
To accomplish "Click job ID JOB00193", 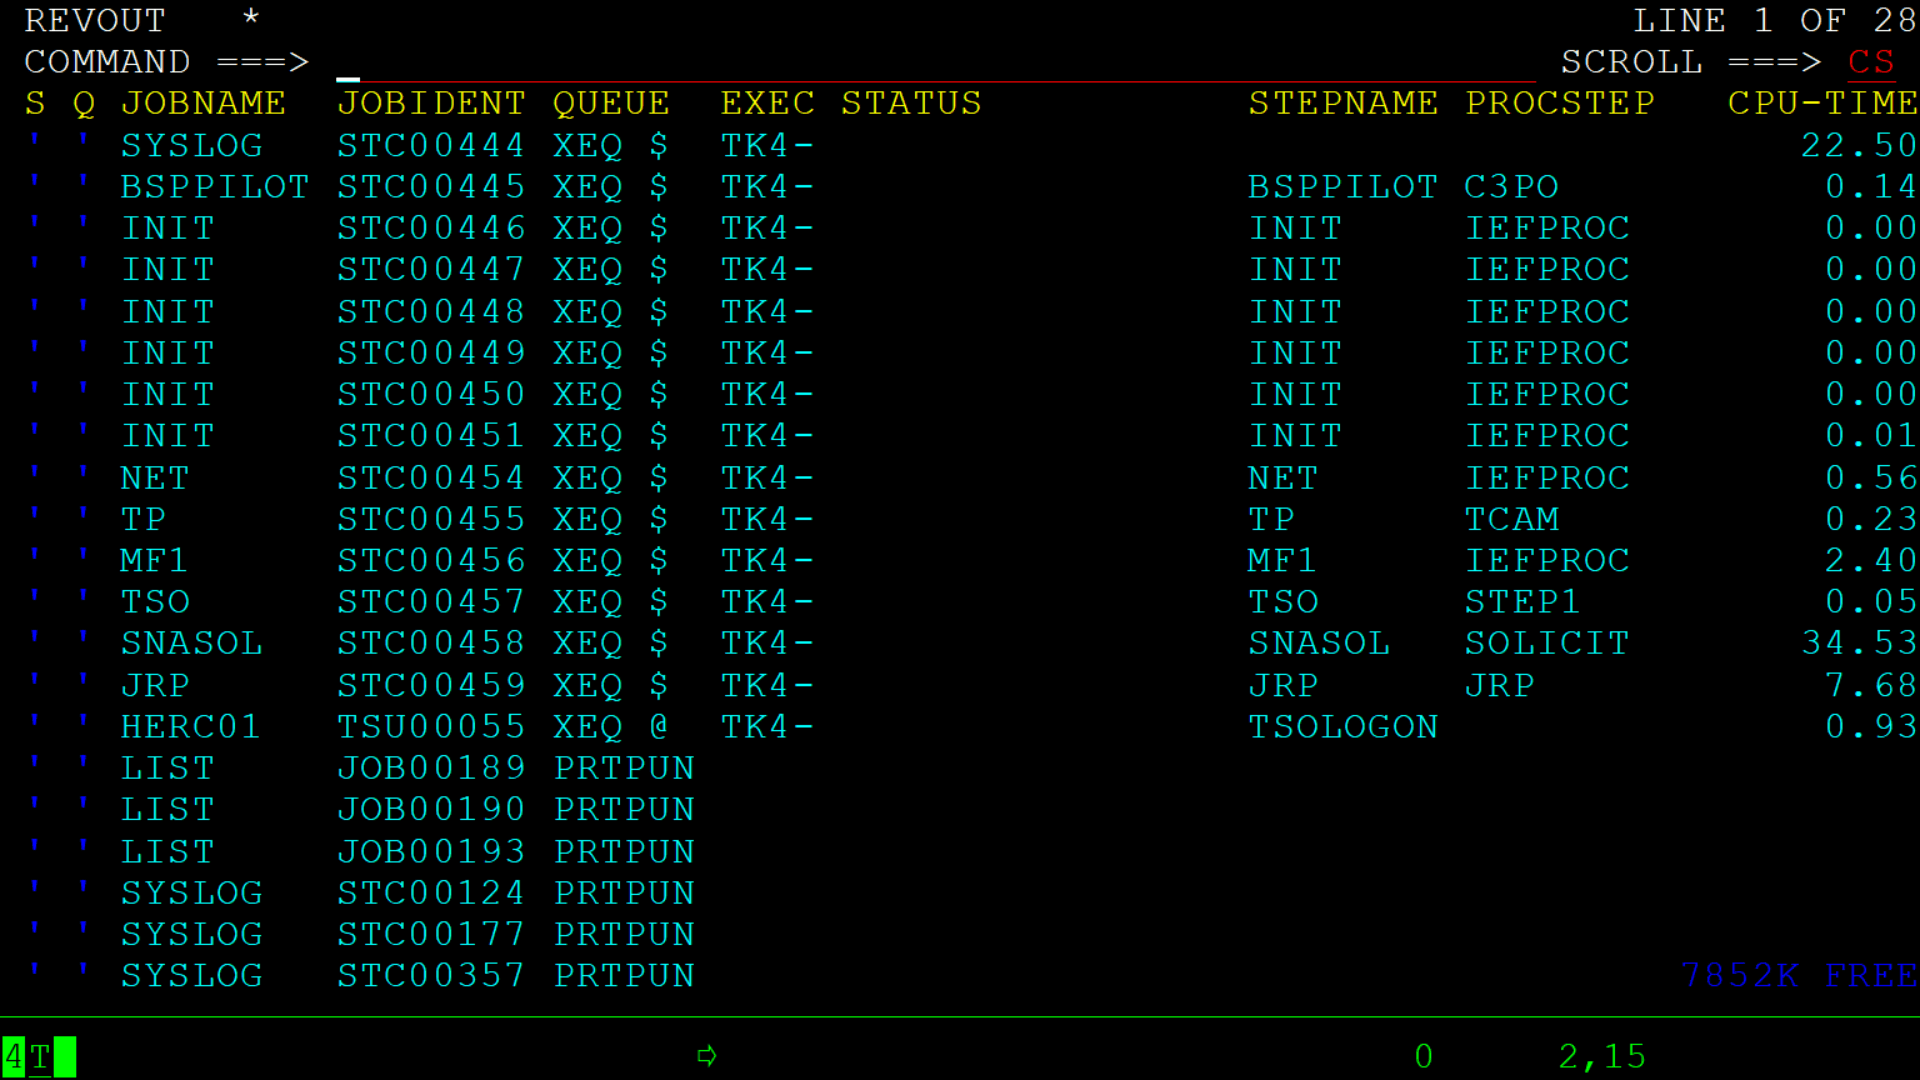I will pos(431,851).
